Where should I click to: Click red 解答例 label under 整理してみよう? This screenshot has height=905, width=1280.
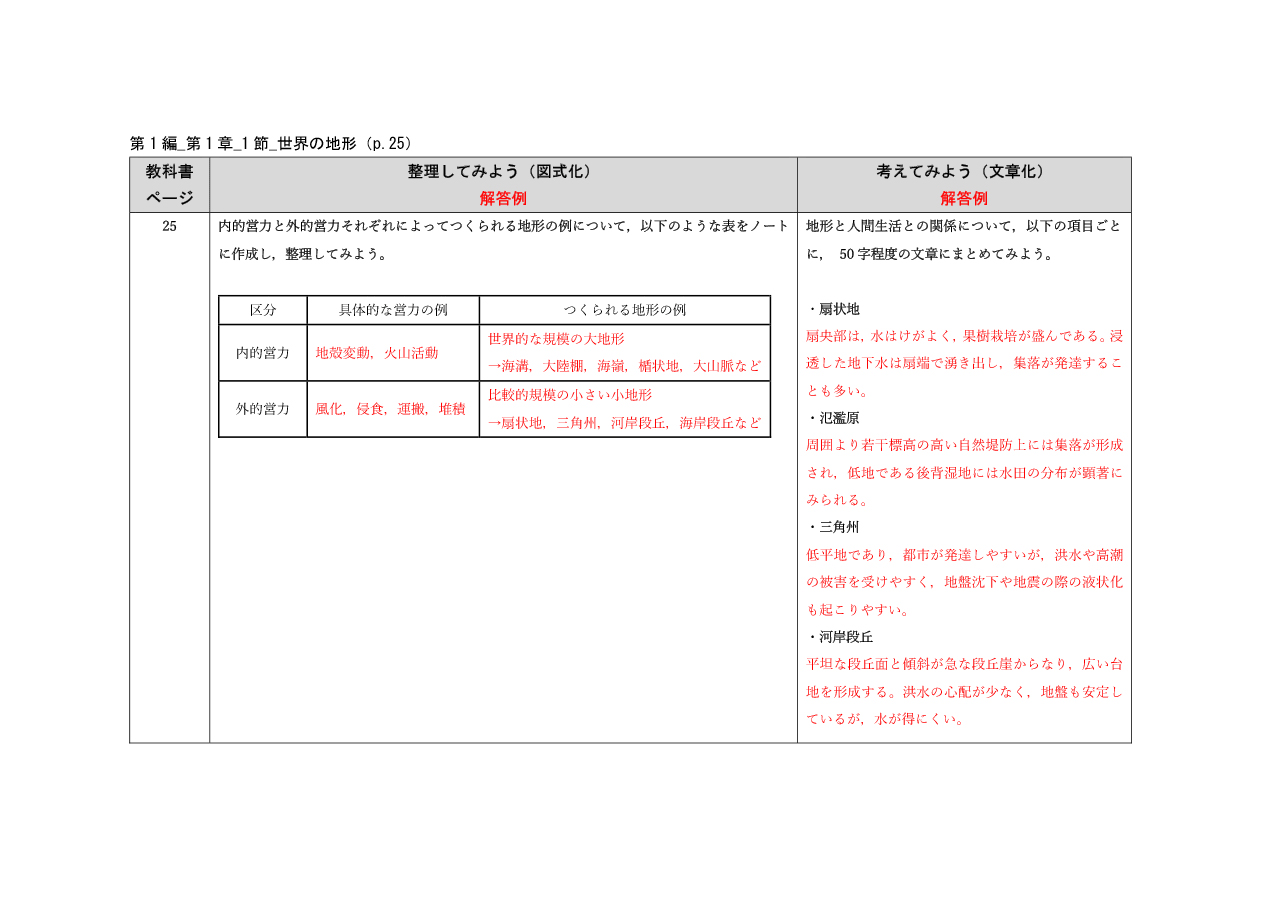coord(502,198)
